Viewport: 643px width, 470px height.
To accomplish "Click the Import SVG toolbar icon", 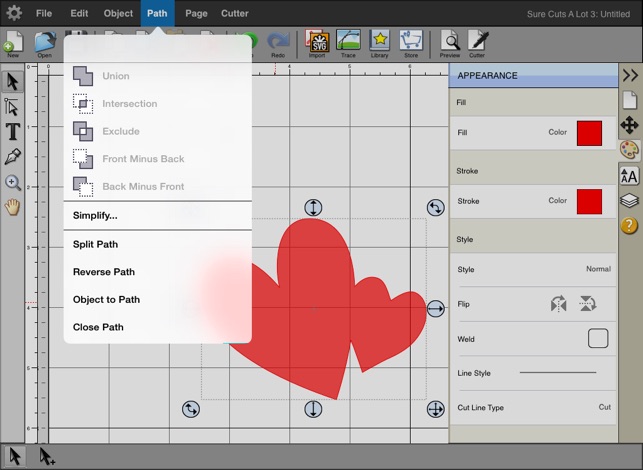I will point(316,42).
